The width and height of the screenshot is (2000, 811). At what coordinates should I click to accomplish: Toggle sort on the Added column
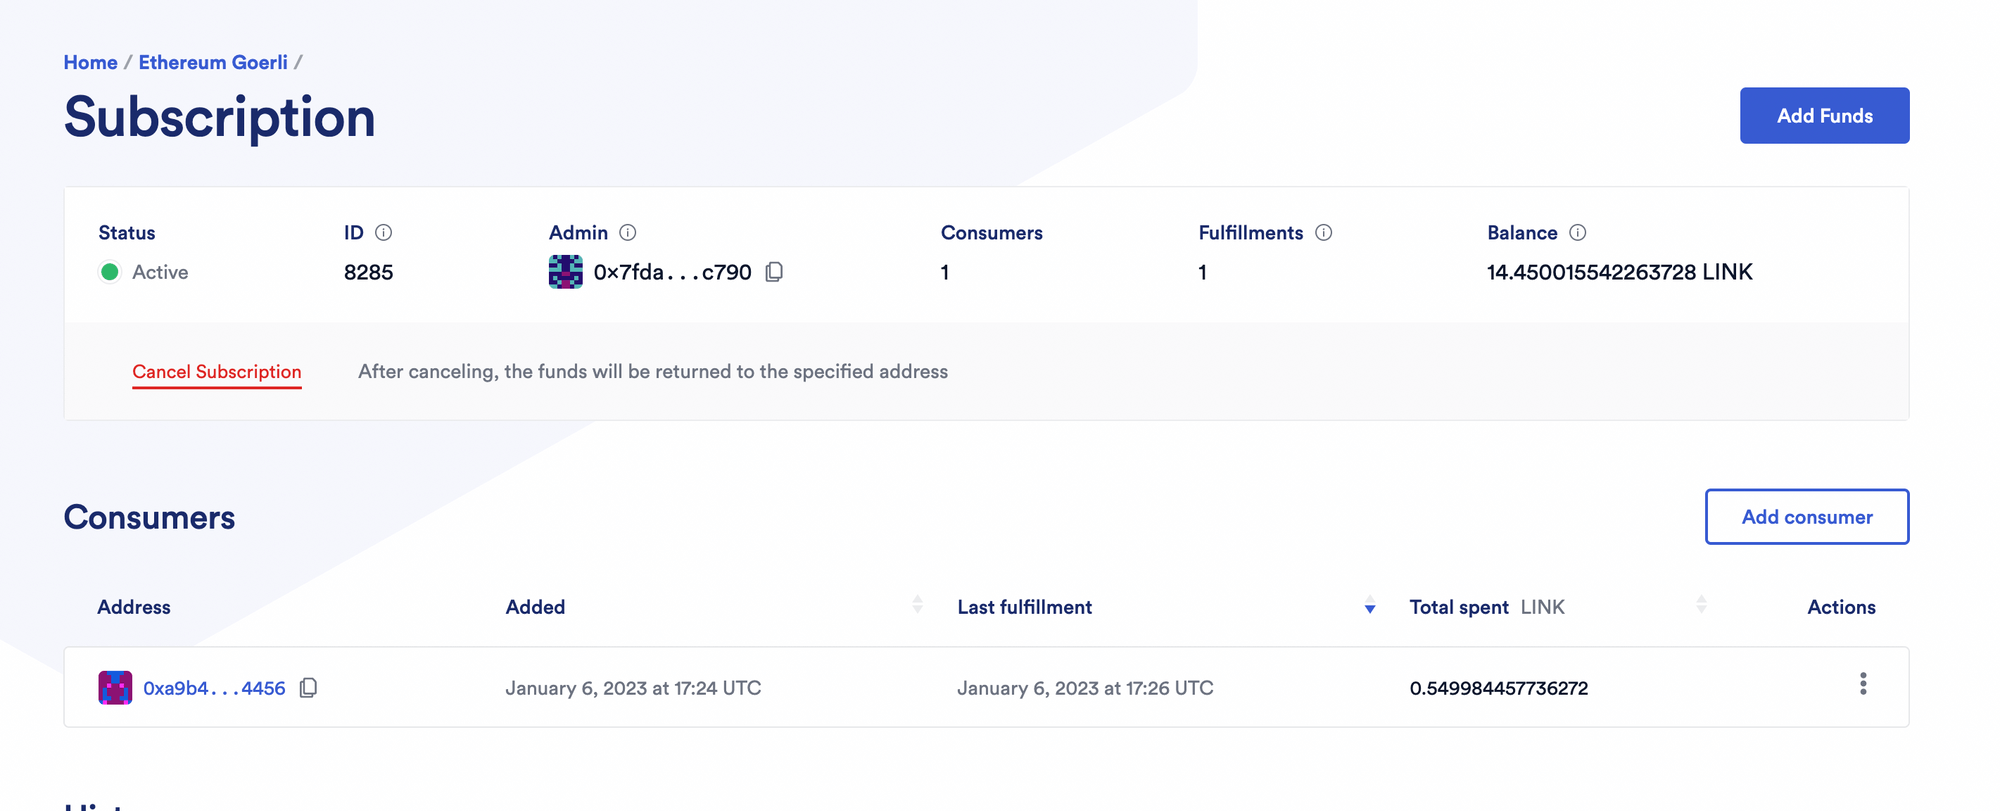918,605
